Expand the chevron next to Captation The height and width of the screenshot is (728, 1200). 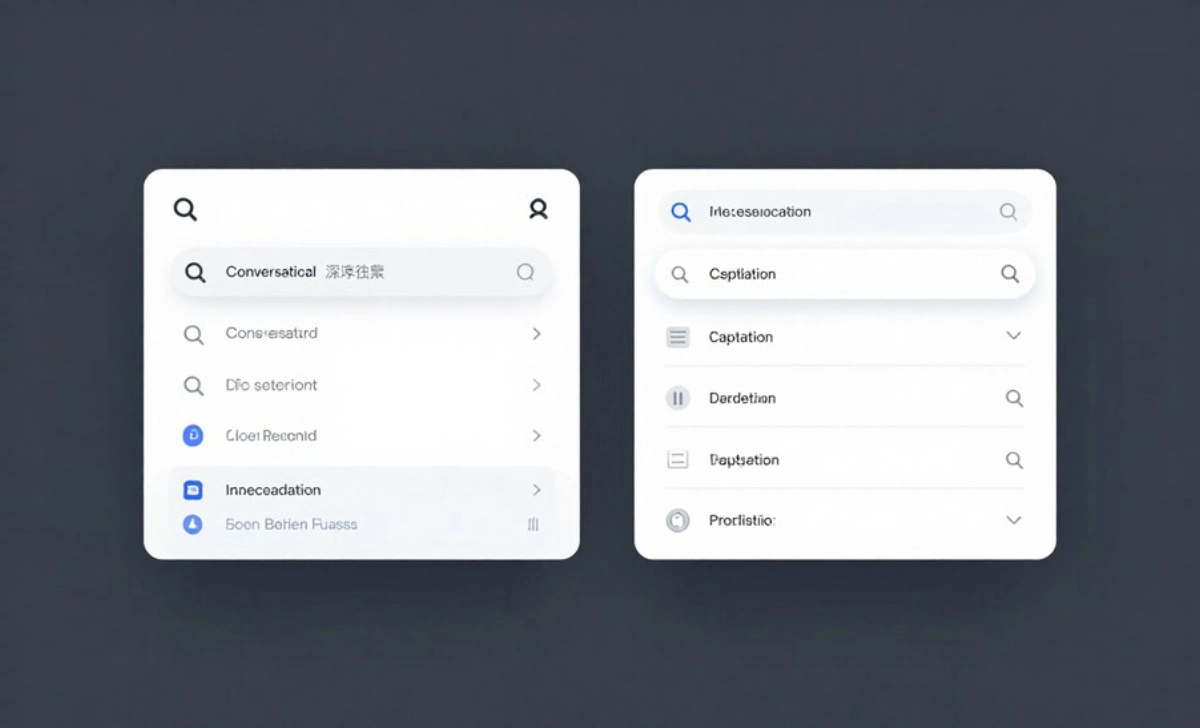click(x=1013, y=337)
